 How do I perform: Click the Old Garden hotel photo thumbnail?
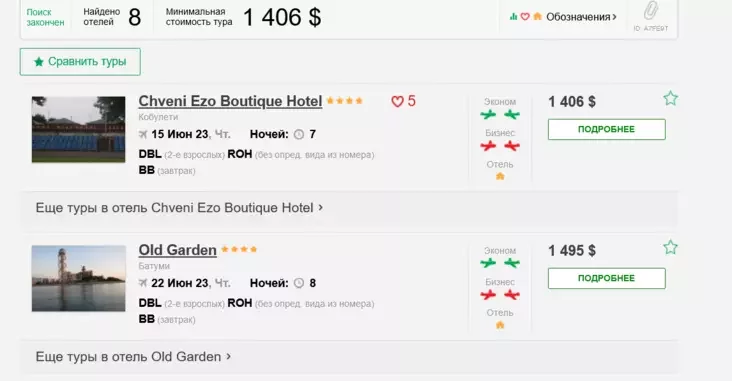tap(78, 278)
